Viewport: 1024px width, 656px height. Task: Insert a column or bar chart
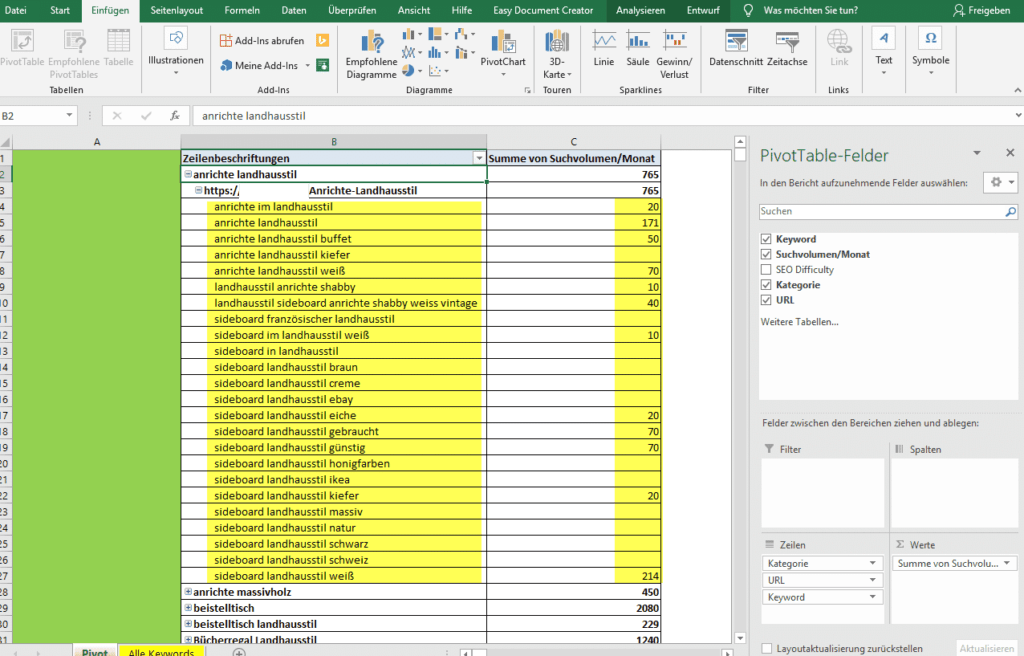[412, 35]
